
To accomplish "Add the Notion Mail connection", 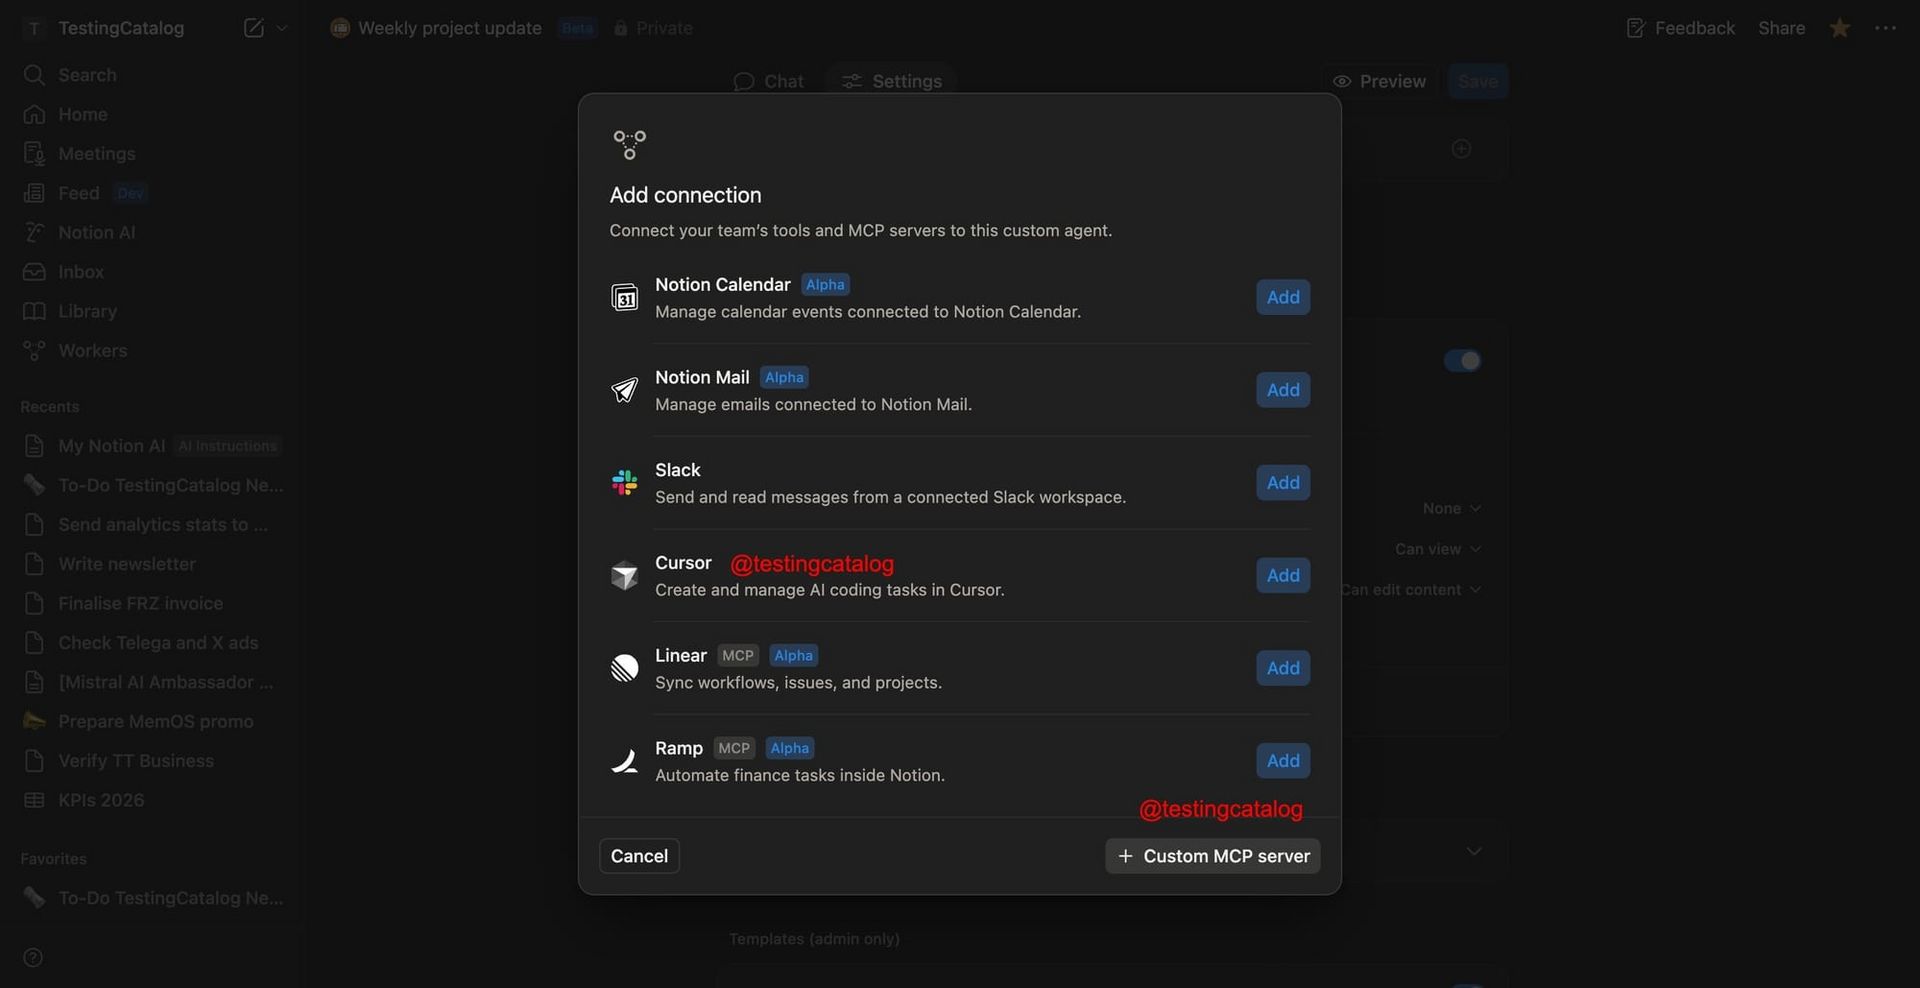I will (1283, 390).
